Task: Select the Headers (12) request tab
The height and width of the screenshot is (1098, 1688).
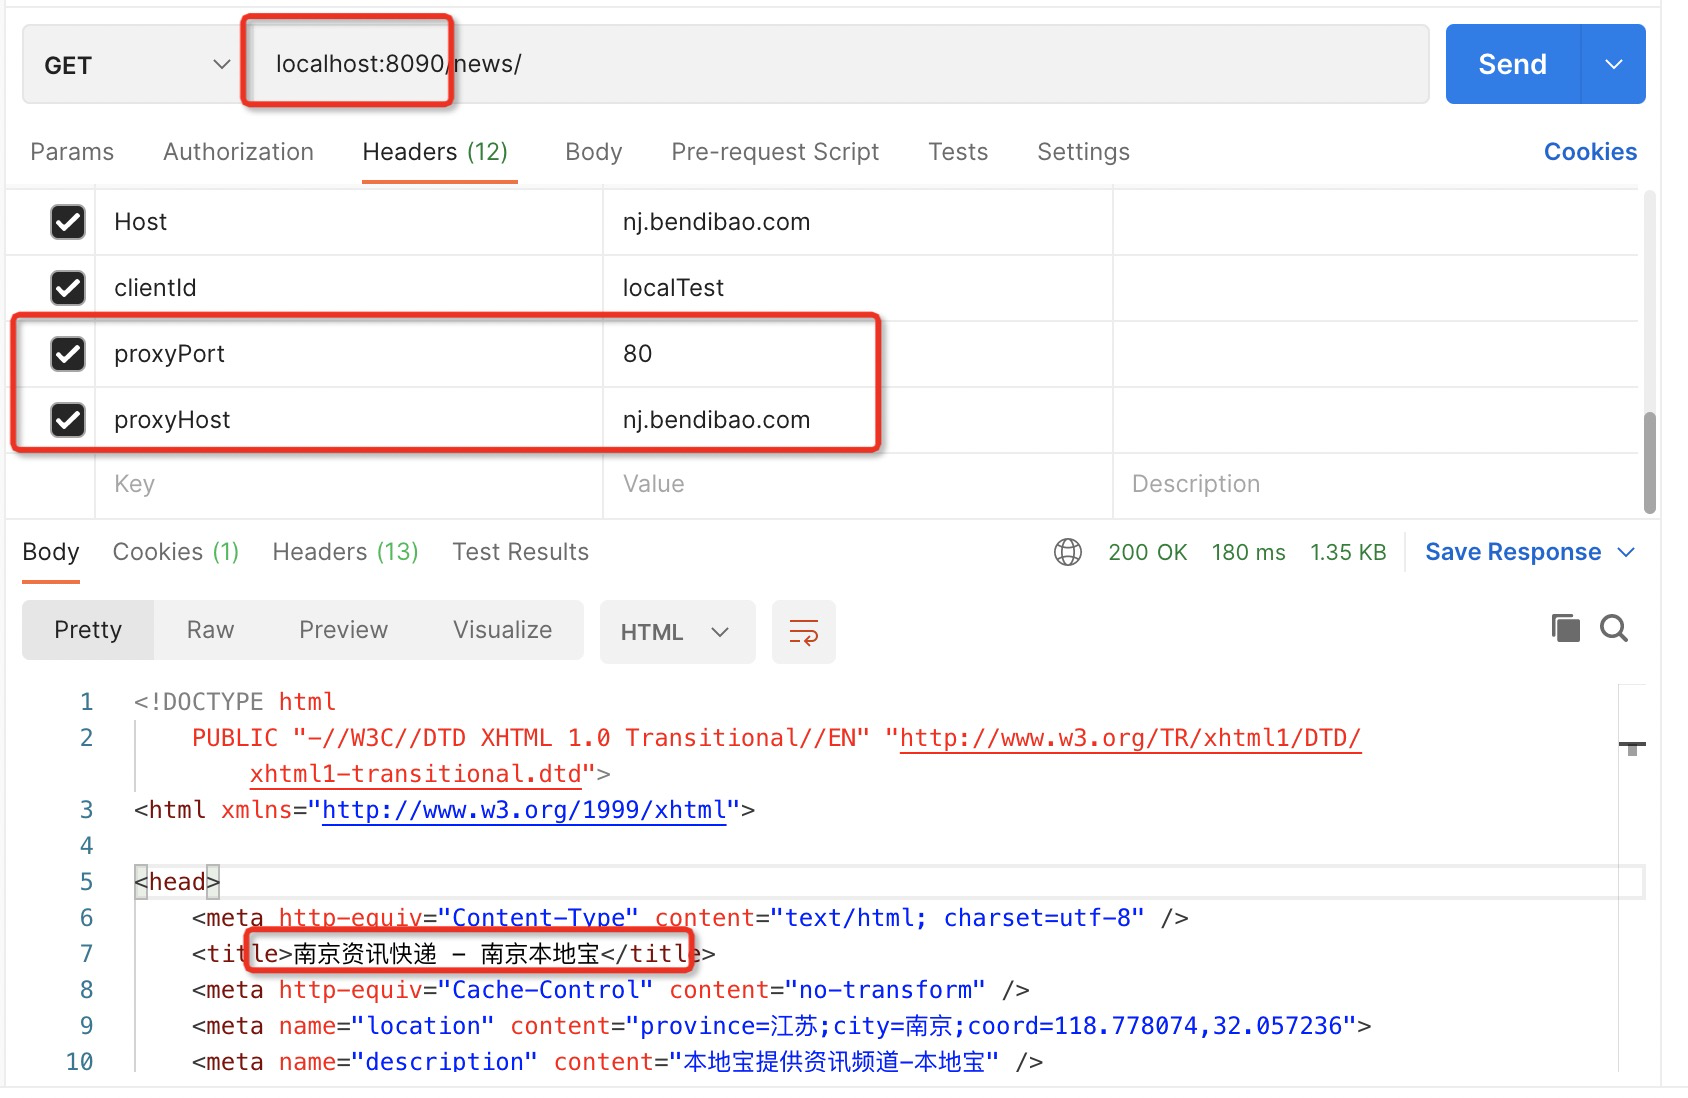Action: point(435,152)
